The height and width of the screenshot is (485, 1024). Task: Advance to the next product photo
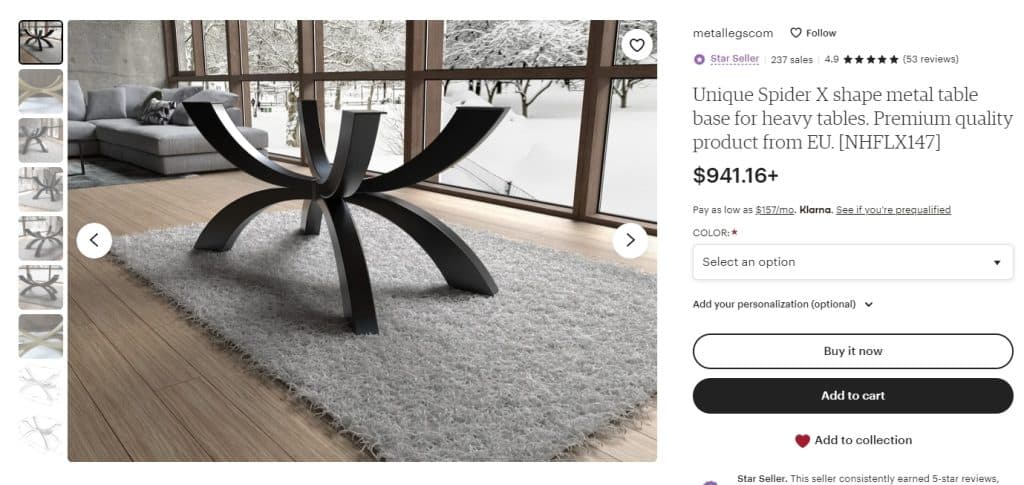pyautogui.click(x=630, y=241)
